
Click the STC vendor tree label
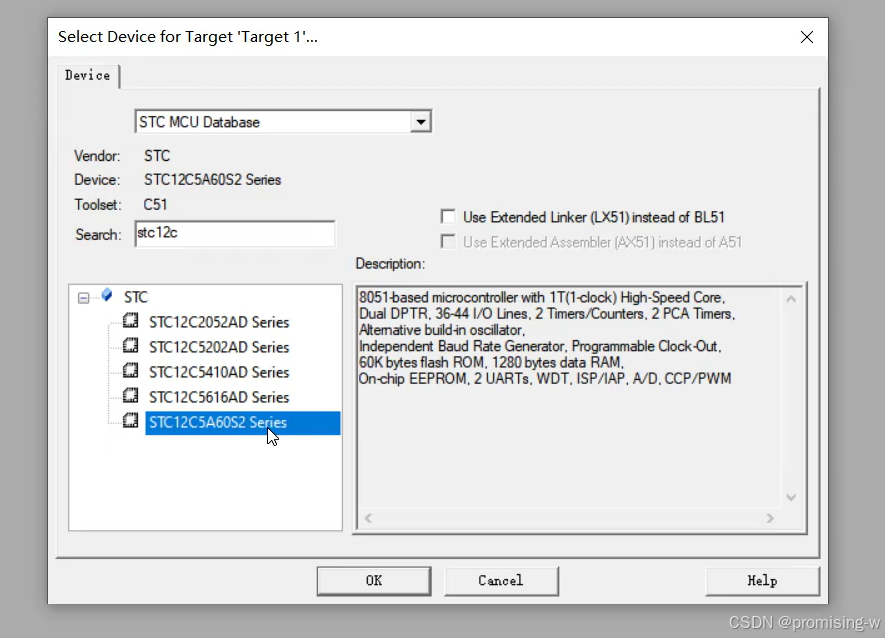[136, 297]
